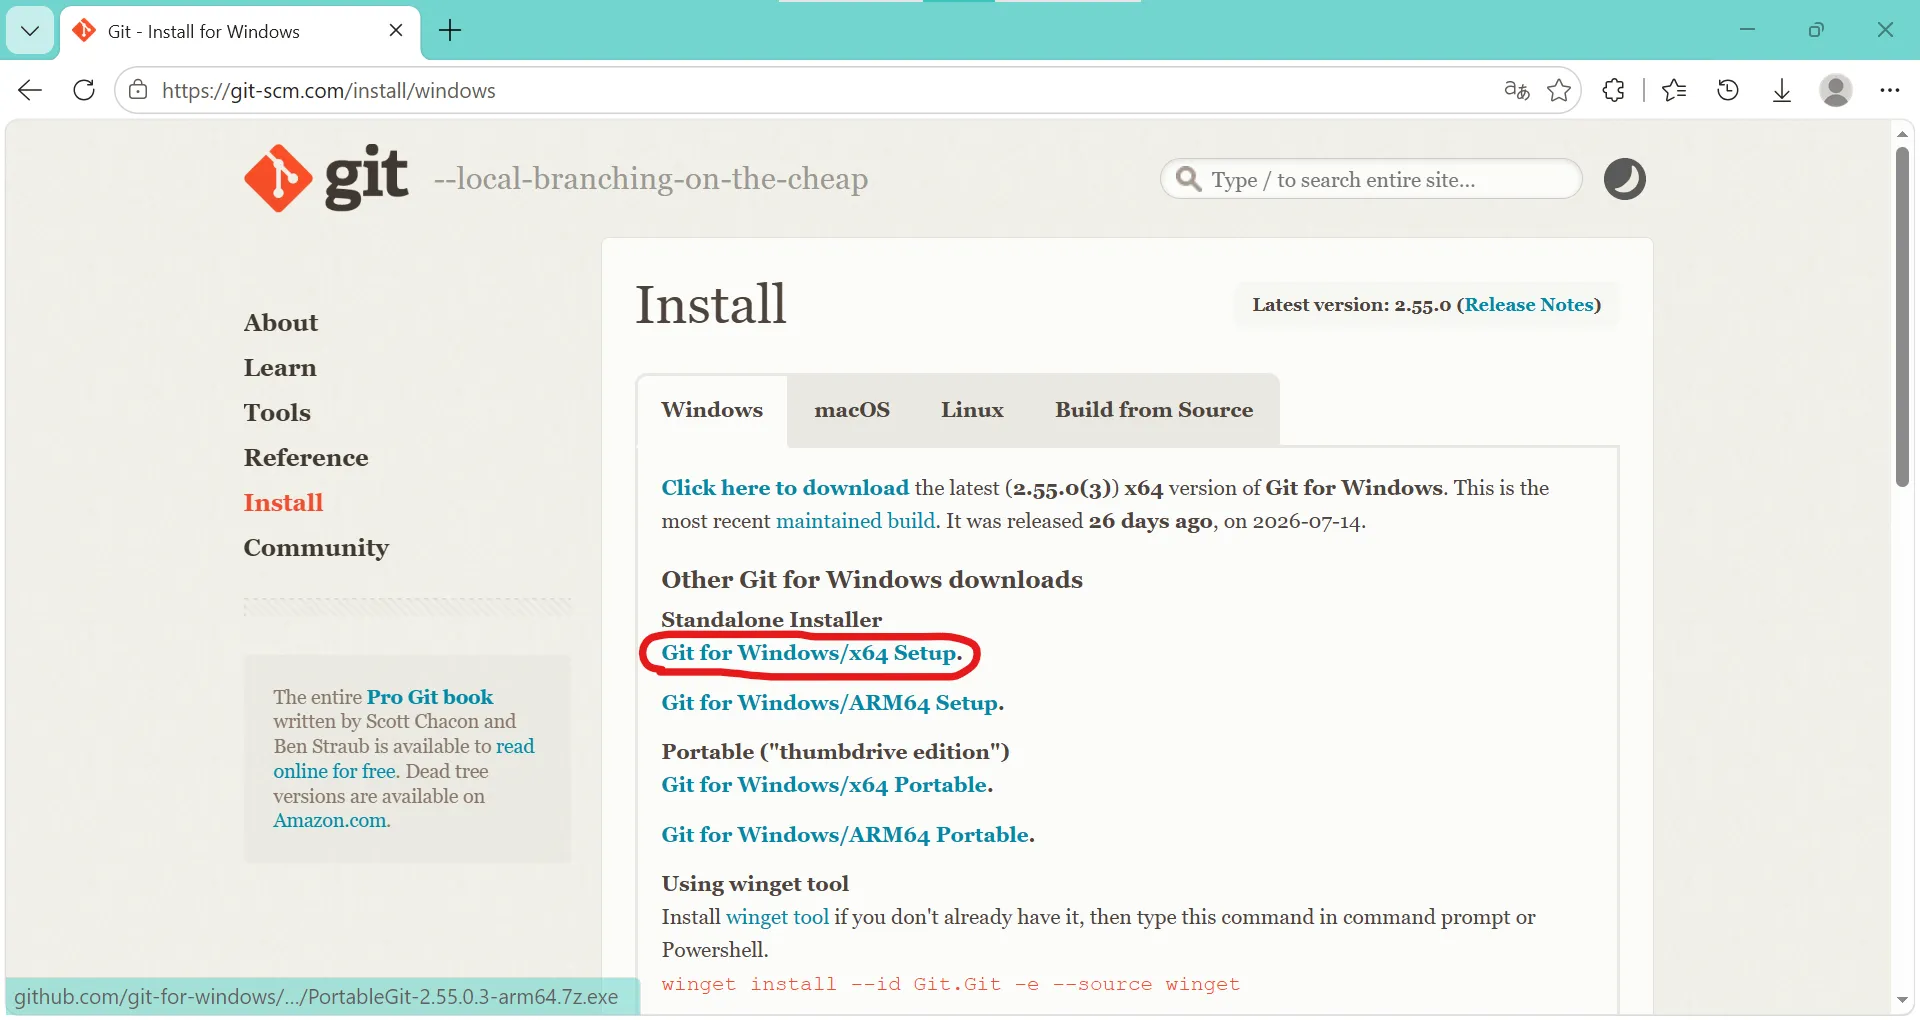
Task: Add this page to favorites star
Action: [x=1559, y=90]
